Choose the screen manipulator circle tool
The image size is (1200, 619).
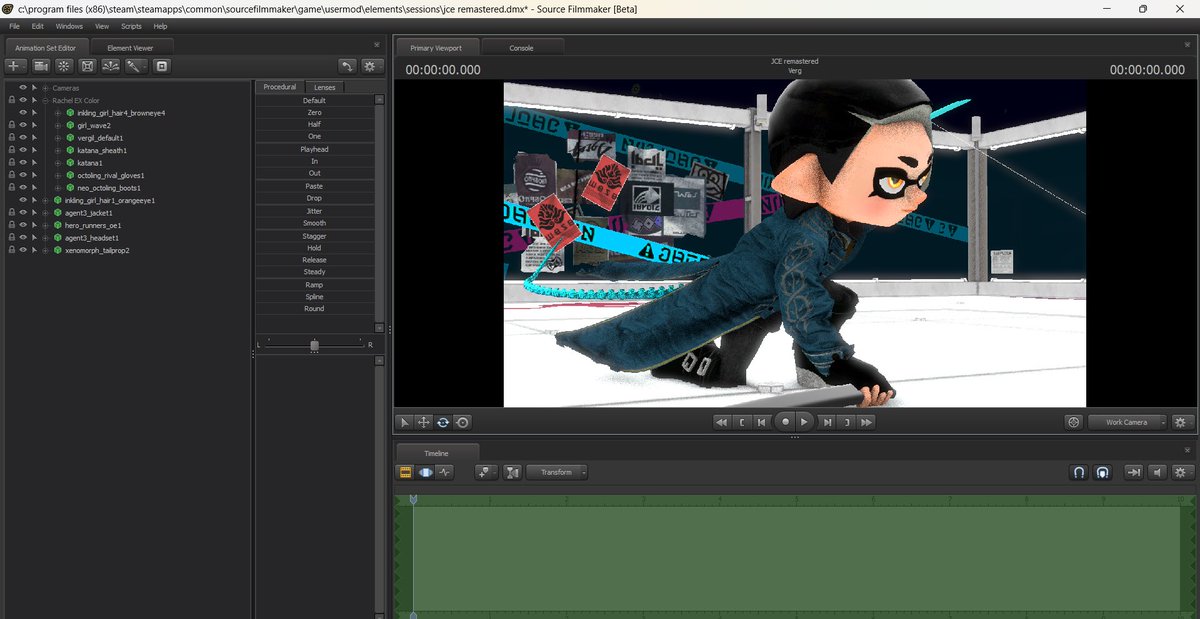pos(462,422)
